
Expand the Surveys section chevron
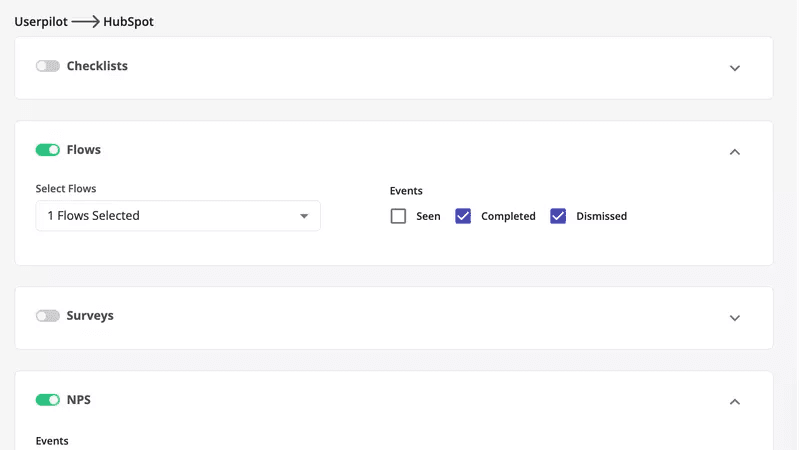click(735, 318)
